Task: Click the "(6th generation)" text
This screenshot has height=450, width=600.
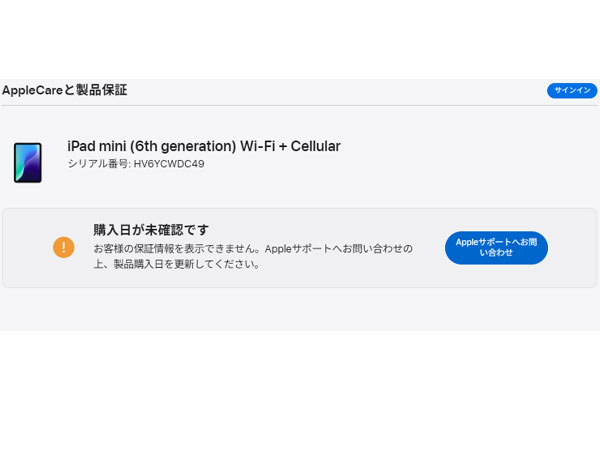Action: (x=183, y=147)
